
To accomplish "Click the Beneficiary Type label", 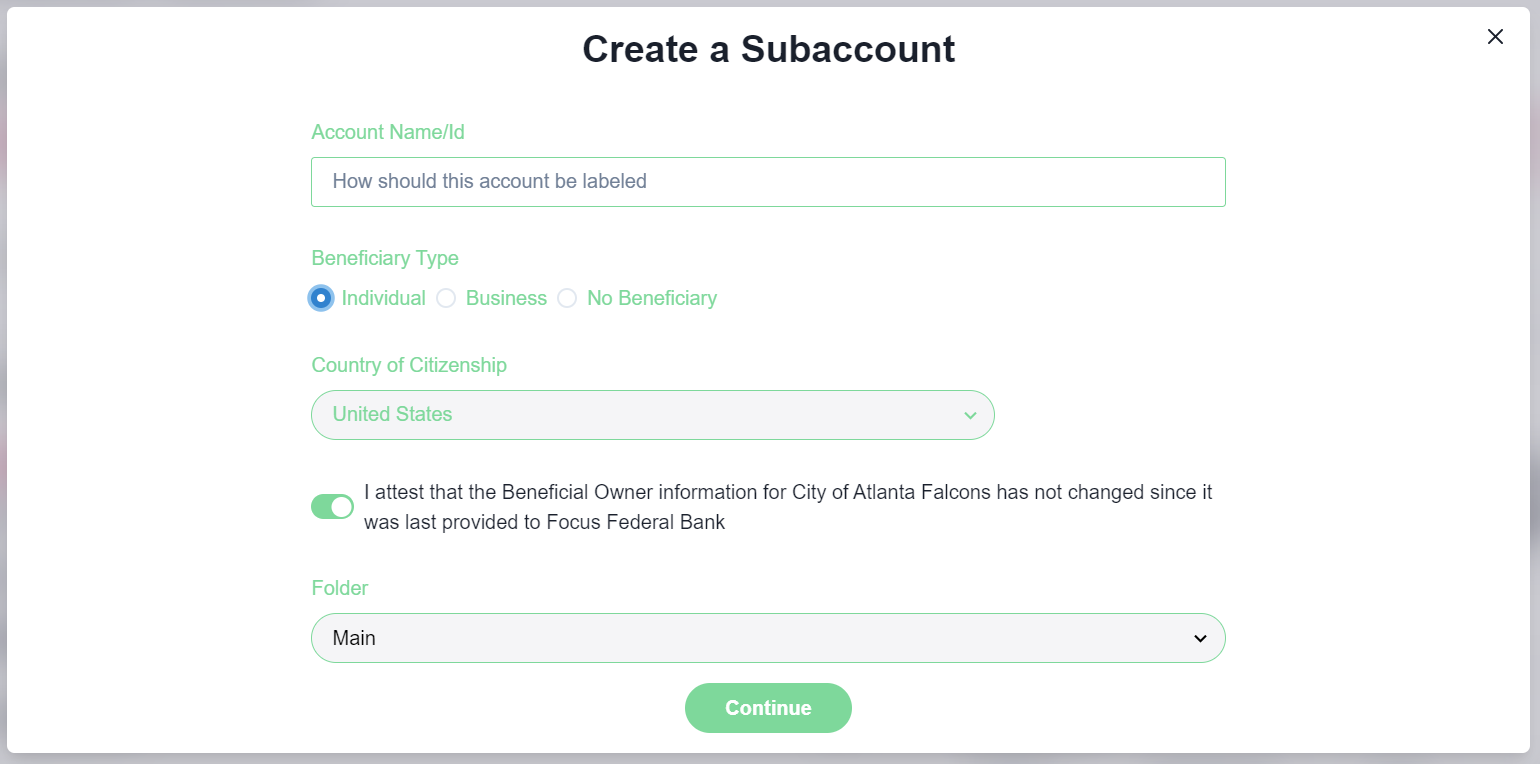I will 385,258.
